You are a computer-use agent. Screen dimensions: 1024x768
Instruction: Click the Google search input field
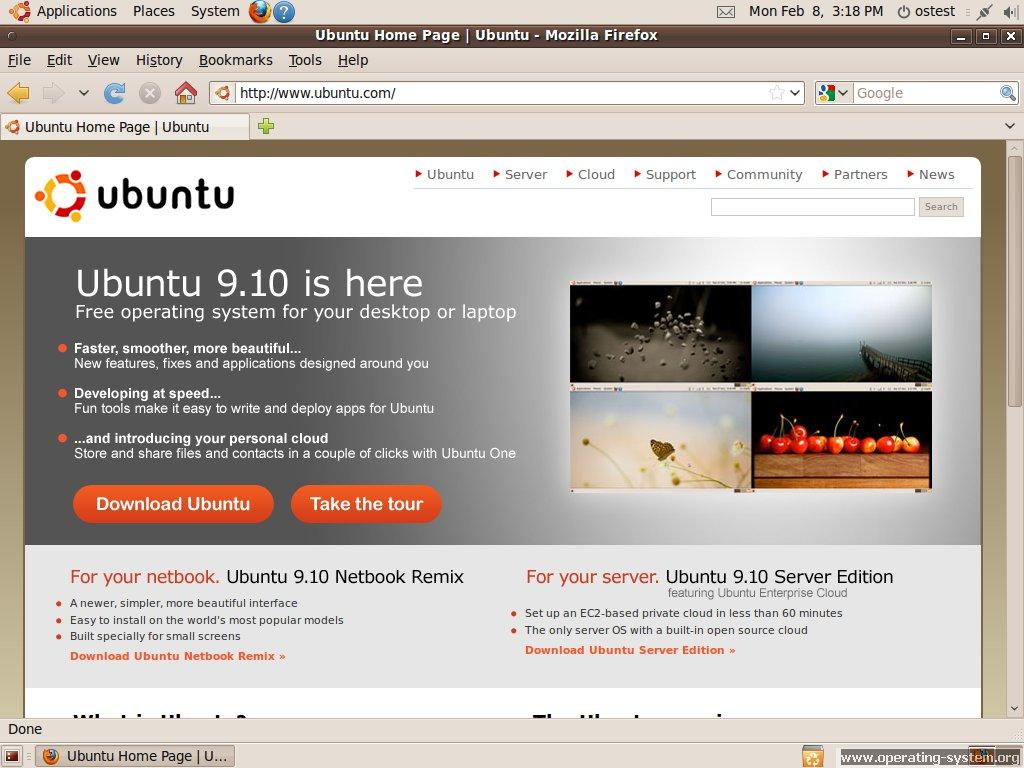926,93
